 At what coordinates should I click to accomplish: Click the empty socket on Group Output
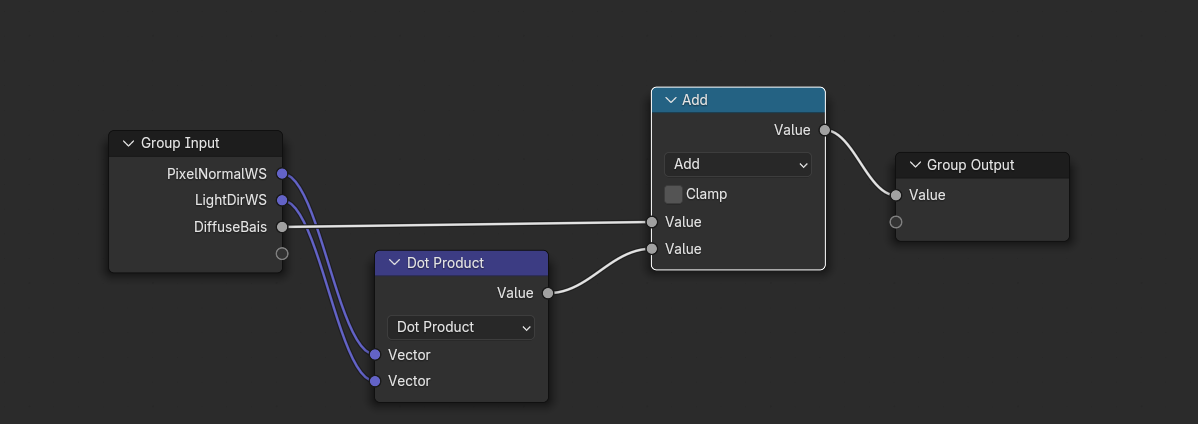[x=896, y=222]
